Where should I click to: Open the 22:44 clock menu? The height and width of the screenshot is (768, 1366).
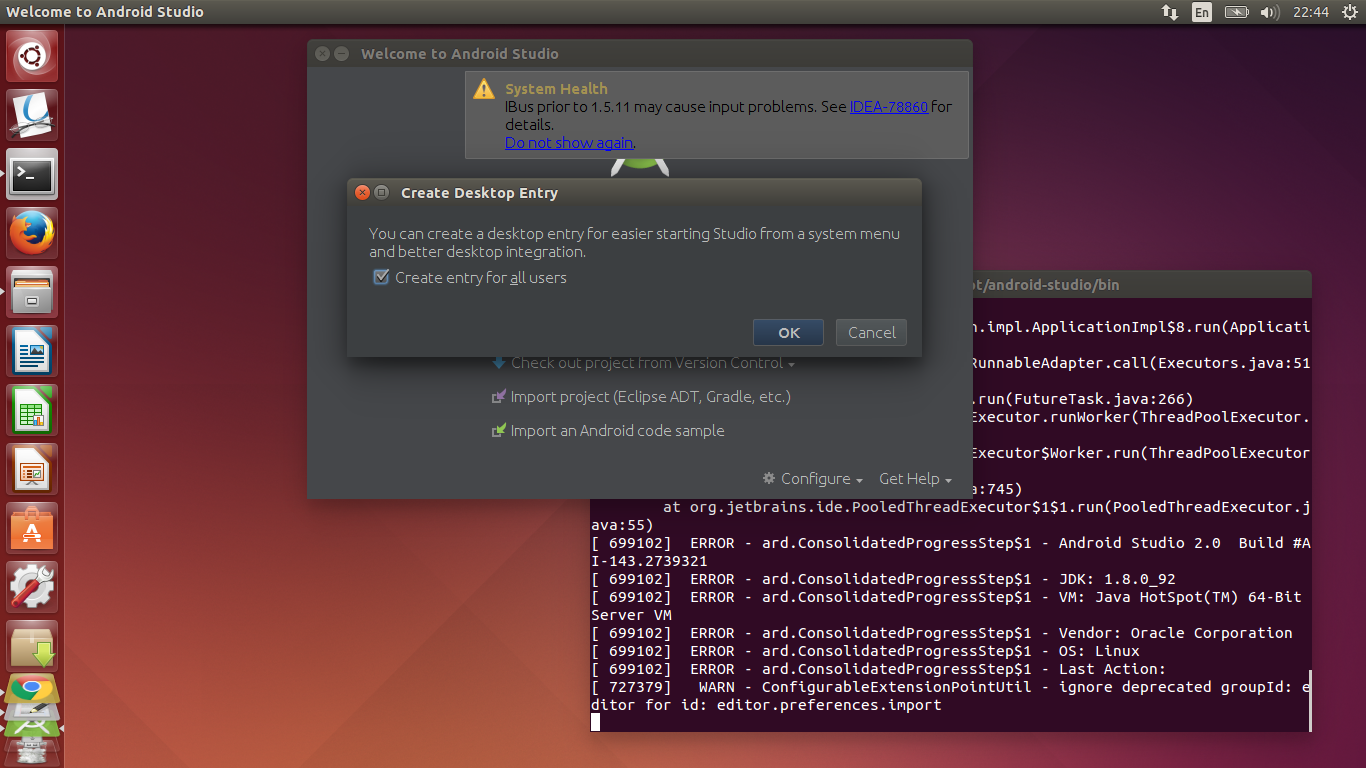[1310, 12]
